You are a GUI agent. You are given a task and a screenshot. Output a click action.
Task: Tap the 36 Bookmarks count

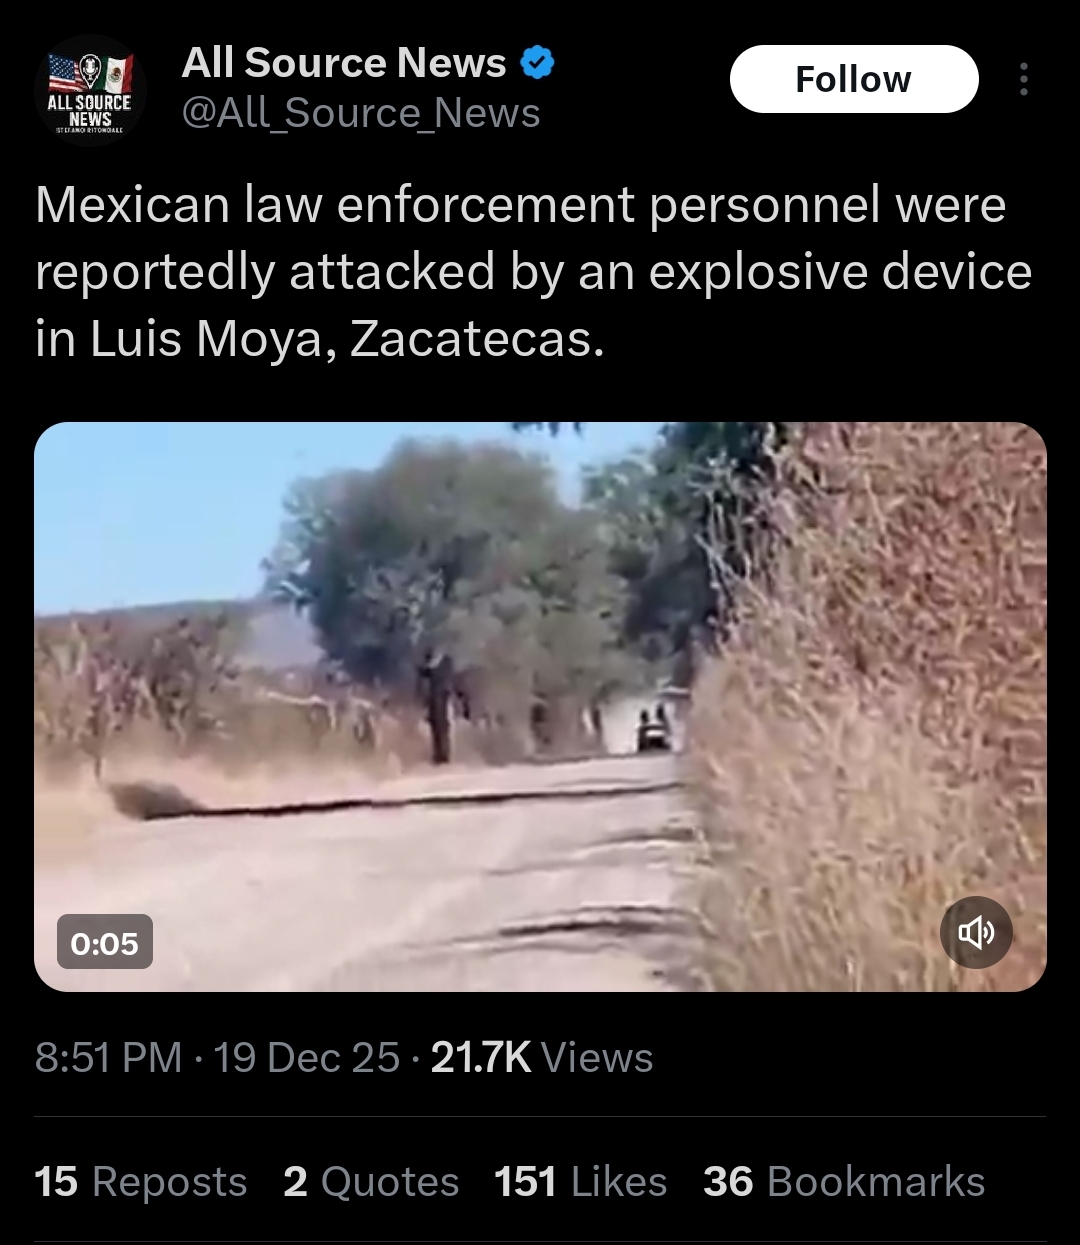[844, 1182]
